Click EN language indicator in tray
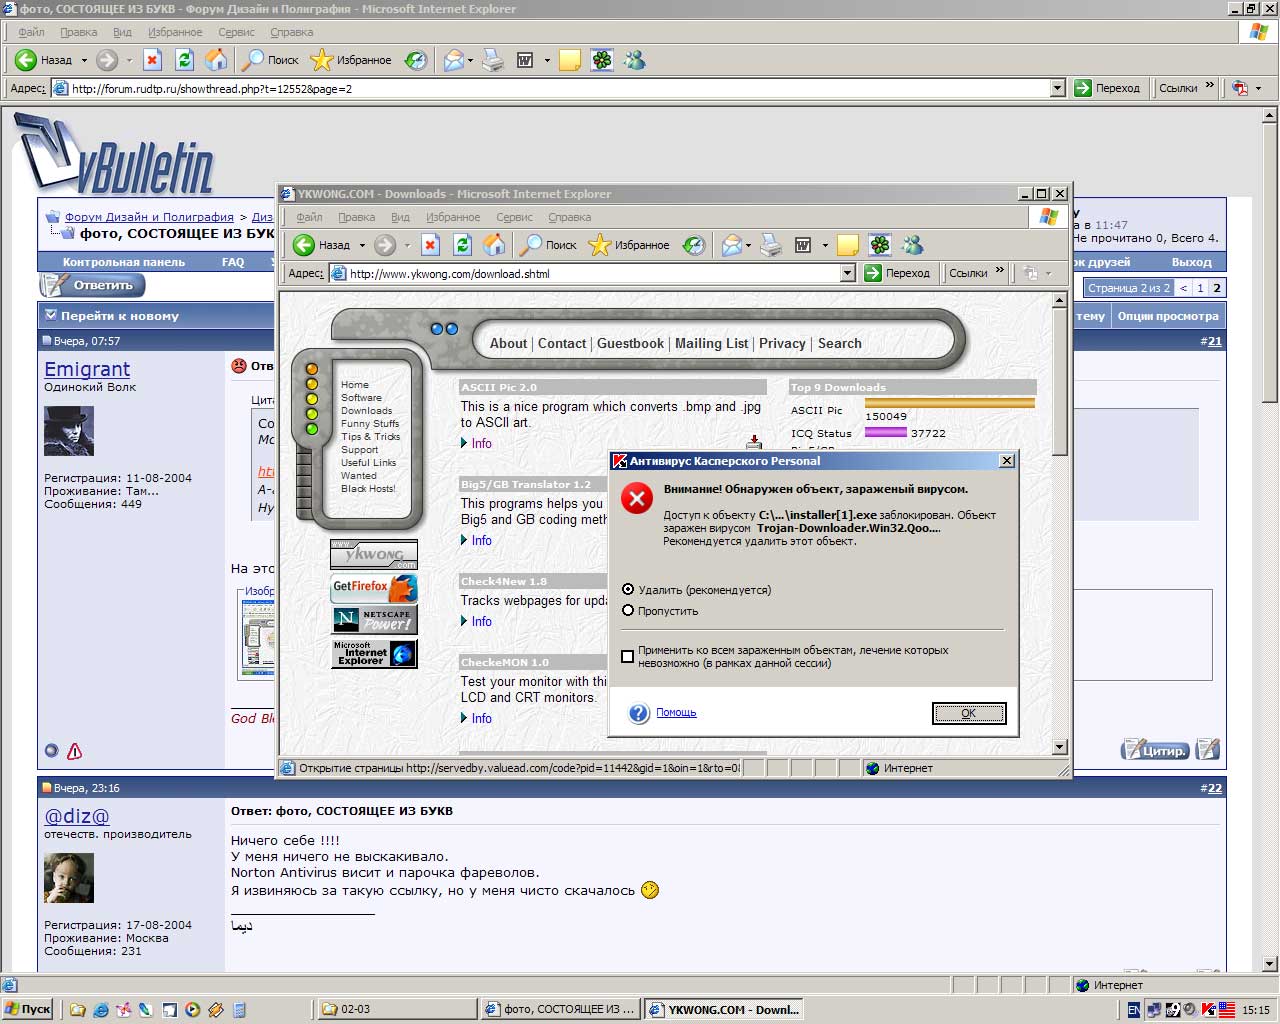This screenshot has width=1280, height=1024. click(1133, 1010)
